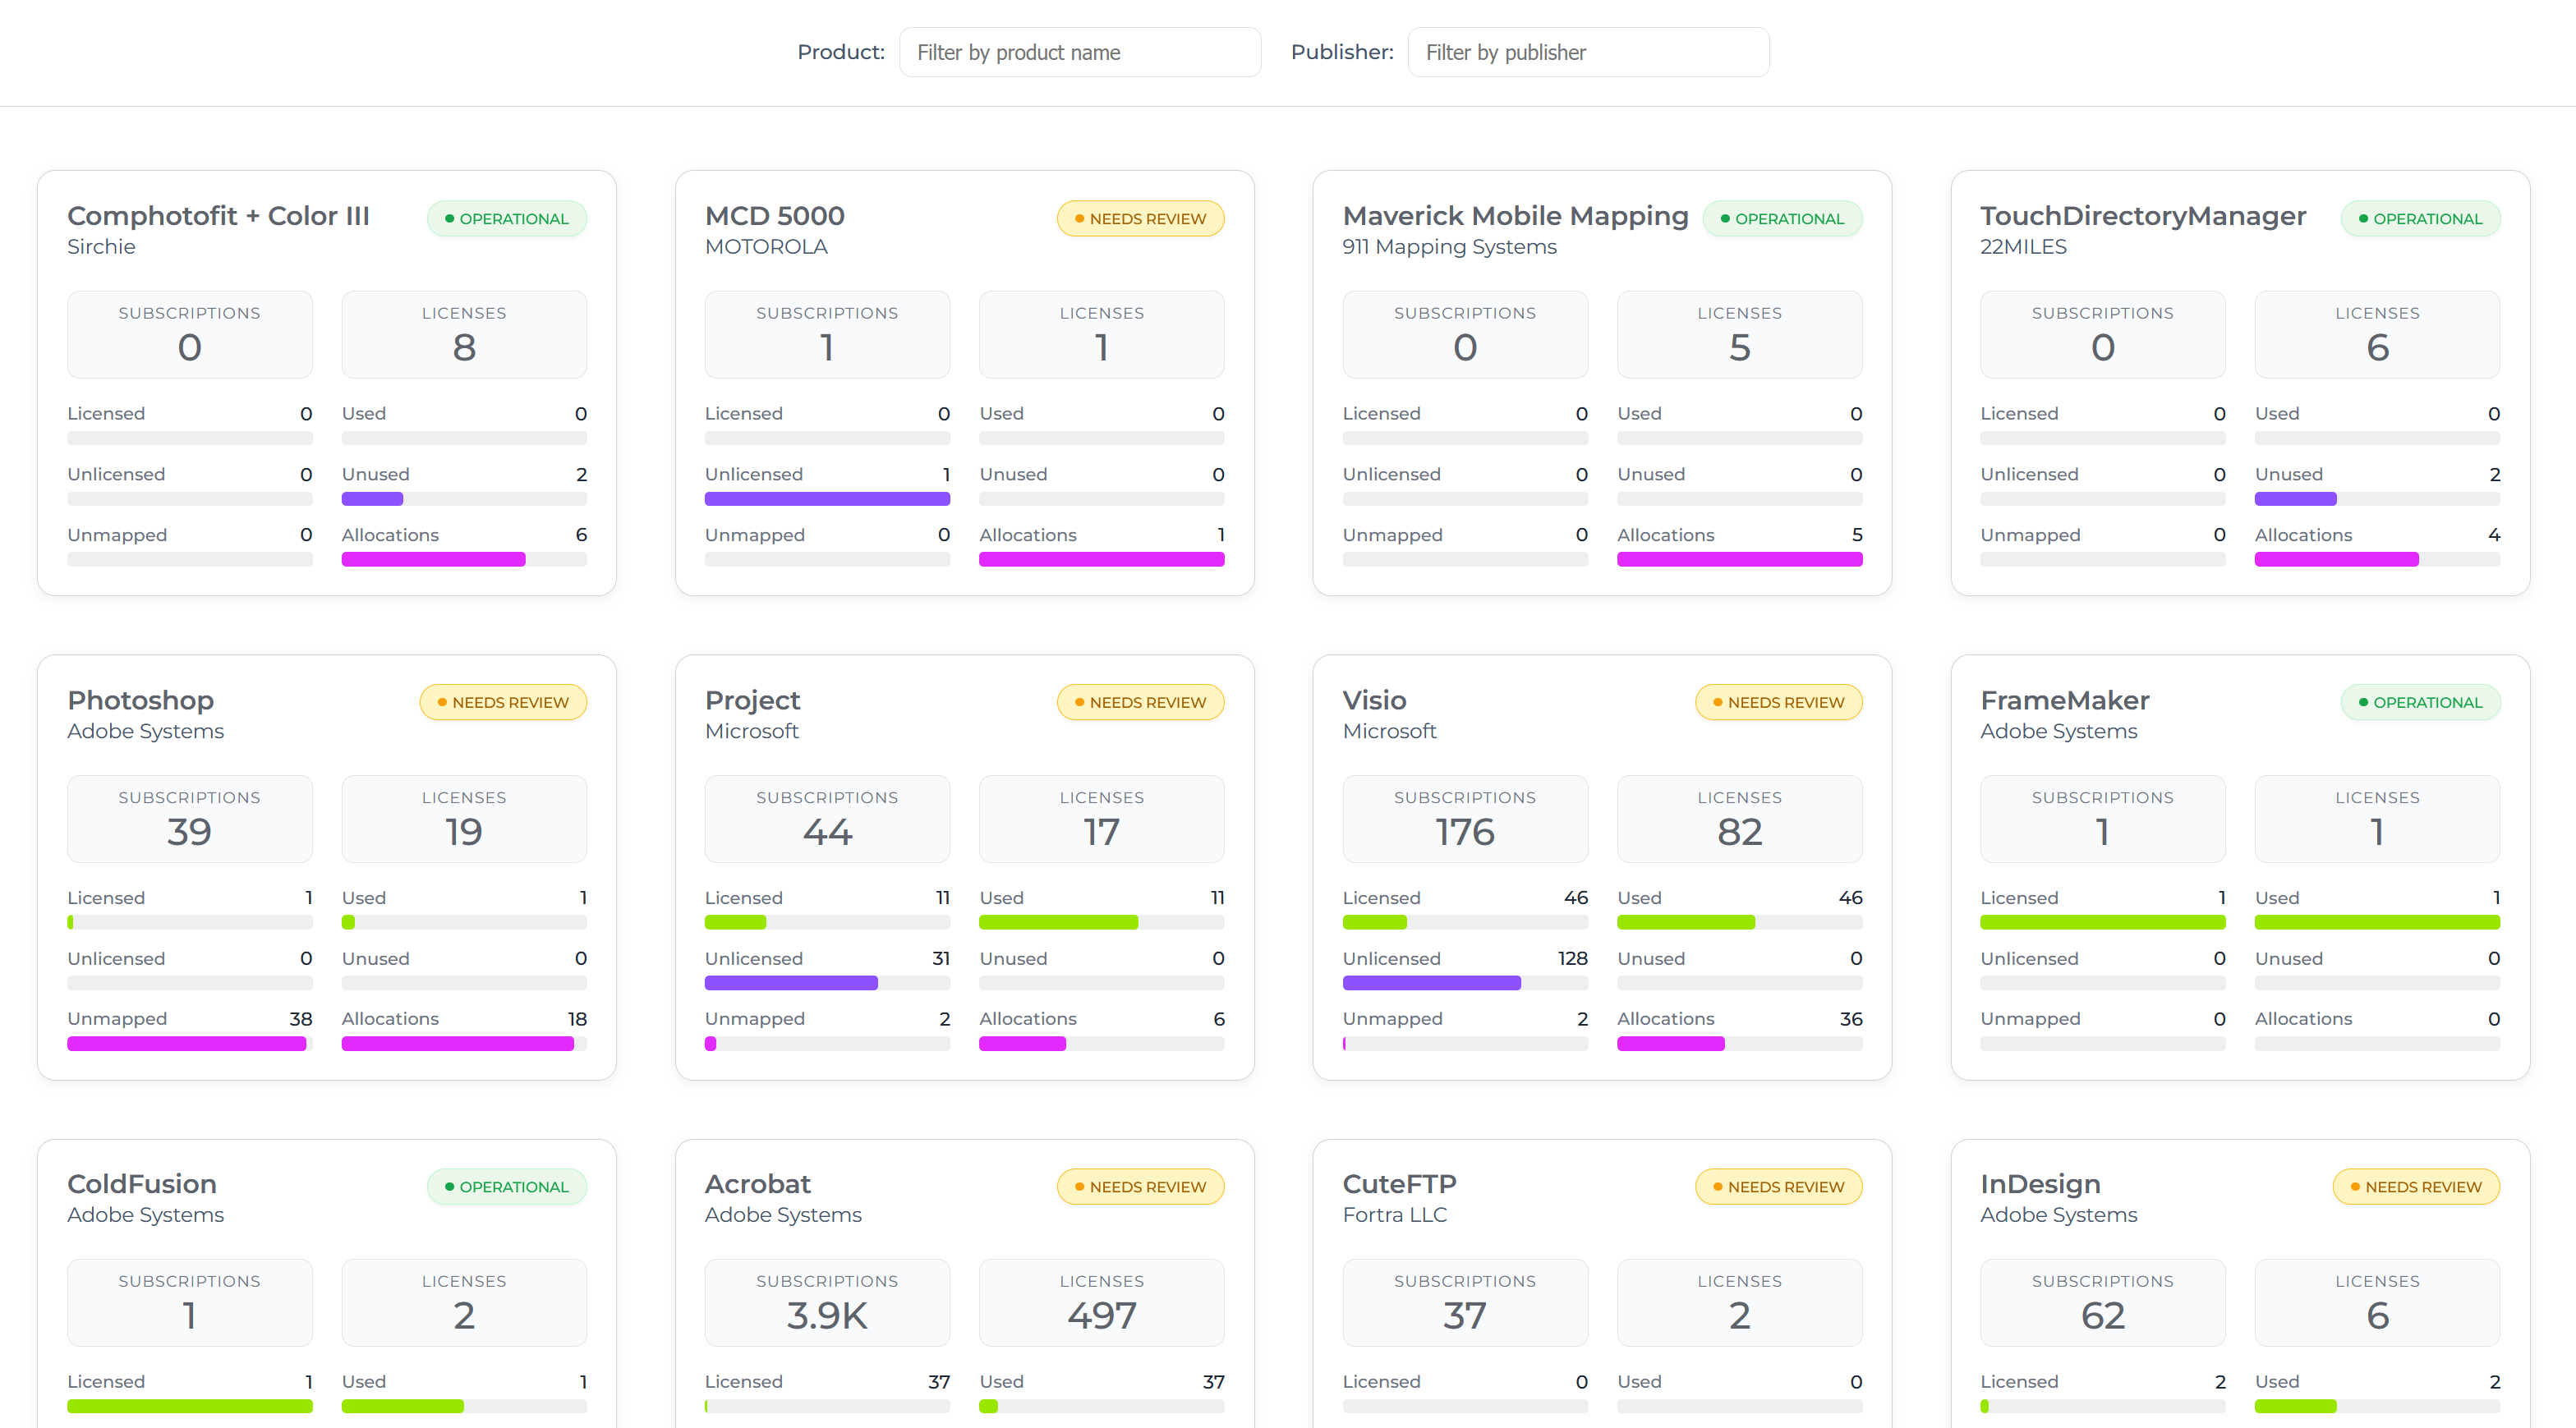Click the FrameMaker Operational status badge
The image size is (2576, 1428).
[x=2419, y=702]
